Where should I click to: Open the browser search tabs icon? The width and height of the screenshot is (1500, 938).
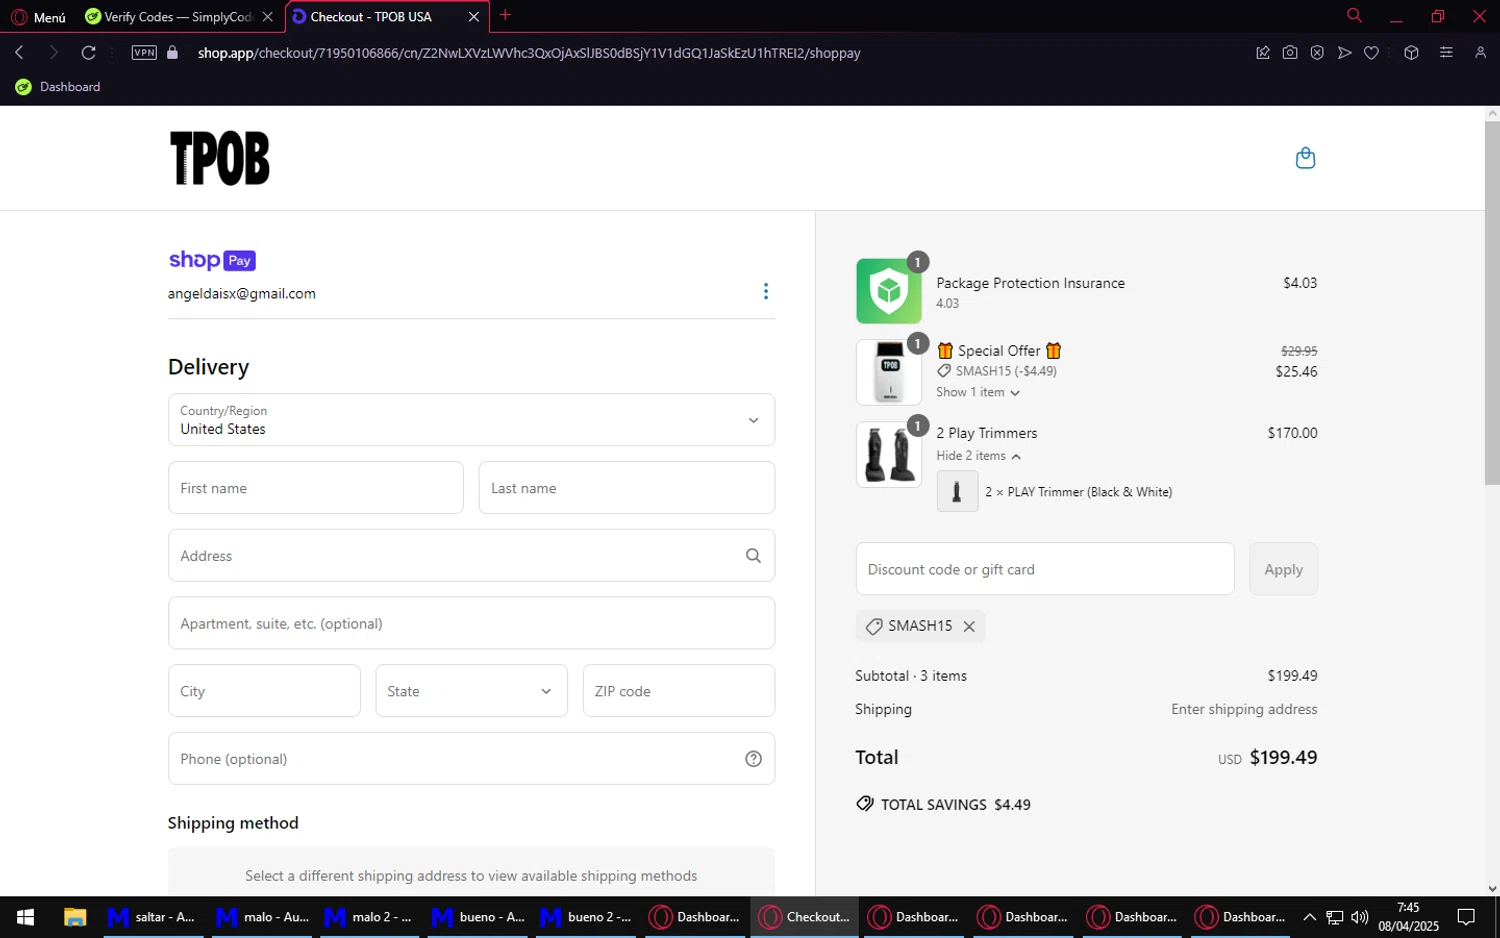pos(1354,16)
